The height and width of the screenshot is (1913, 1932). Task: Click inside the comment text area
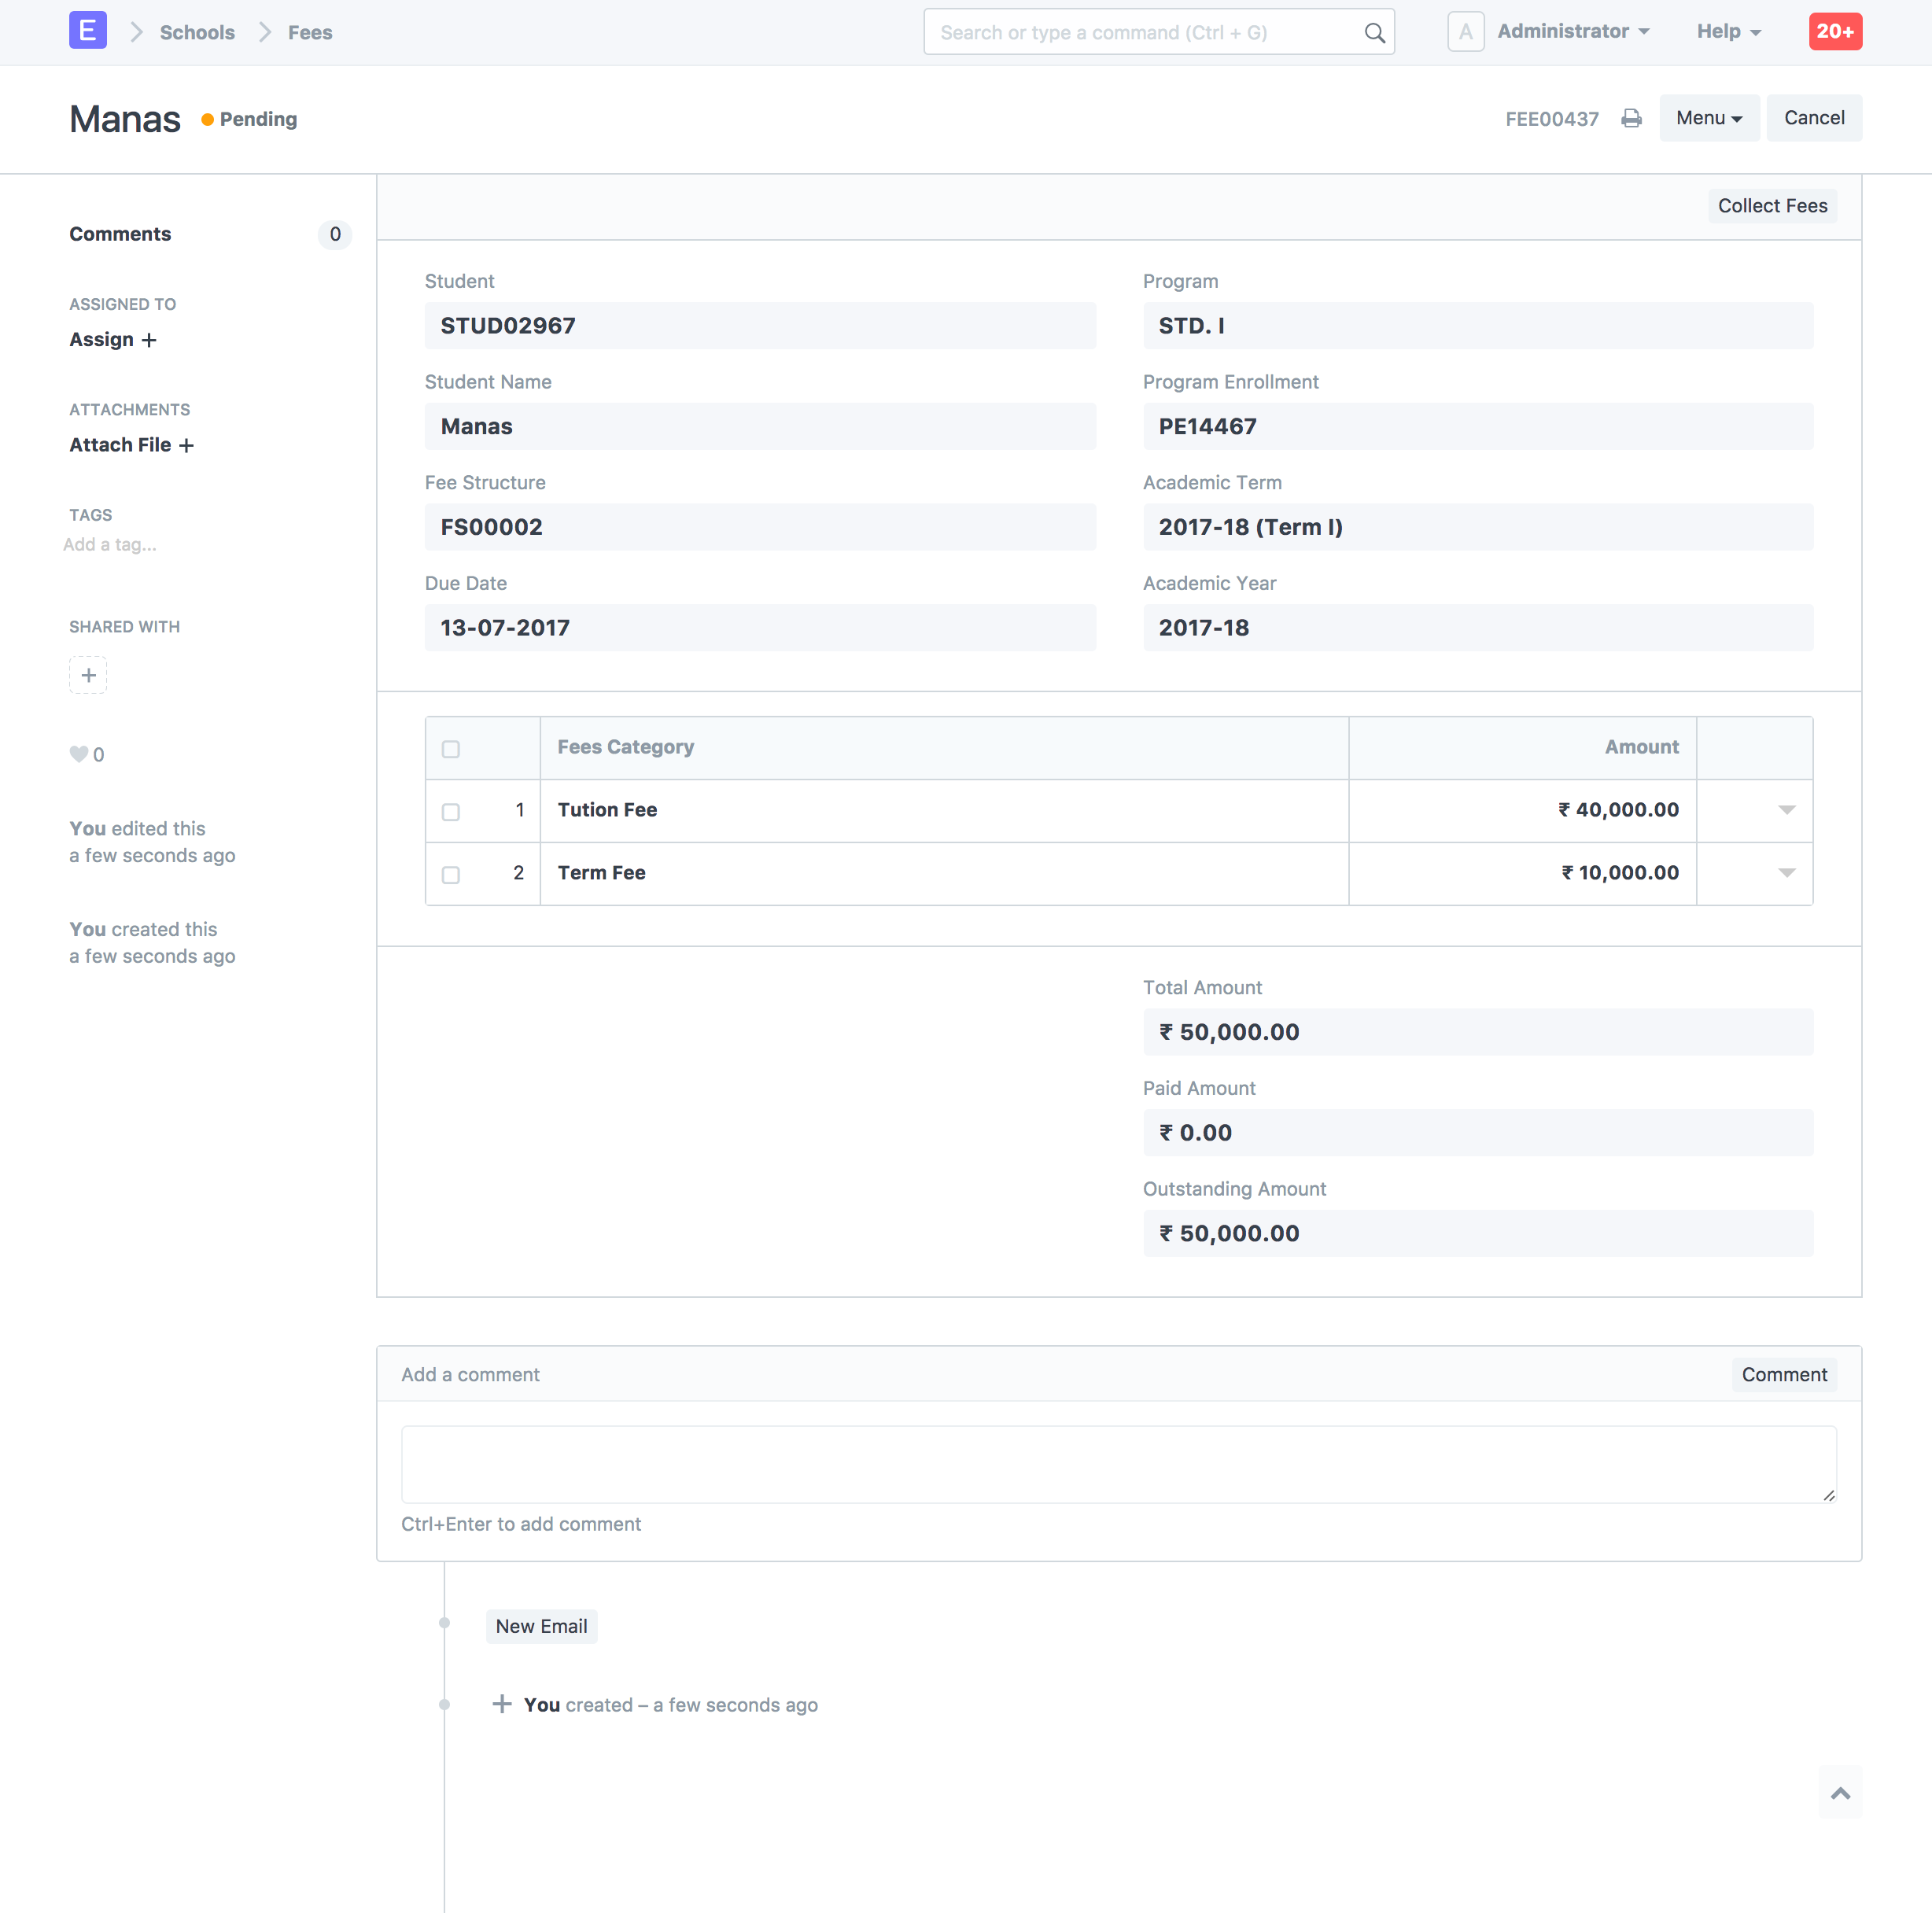click(x=1118, y=1464)
